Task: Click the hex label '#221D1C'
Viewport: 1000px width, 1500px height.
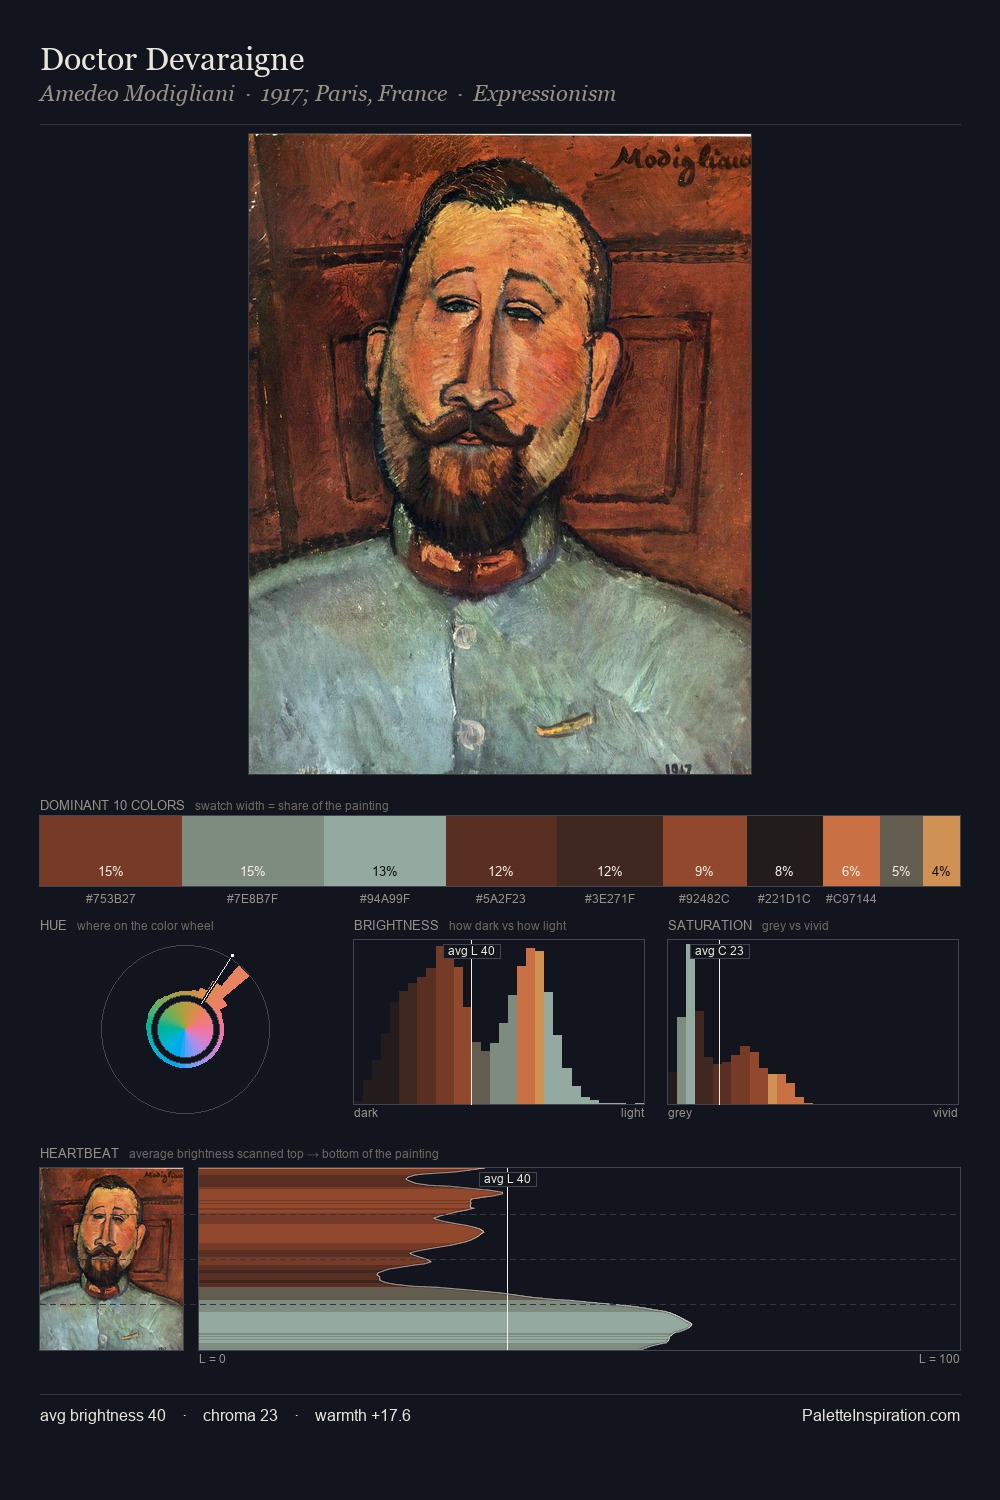Action: click(784, 899)
